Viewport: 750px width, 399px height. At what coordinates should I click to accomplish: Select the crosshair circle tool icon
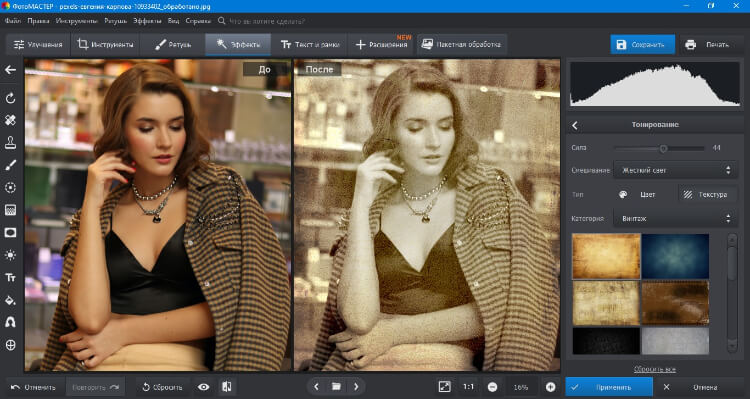(x=11, y=345)
